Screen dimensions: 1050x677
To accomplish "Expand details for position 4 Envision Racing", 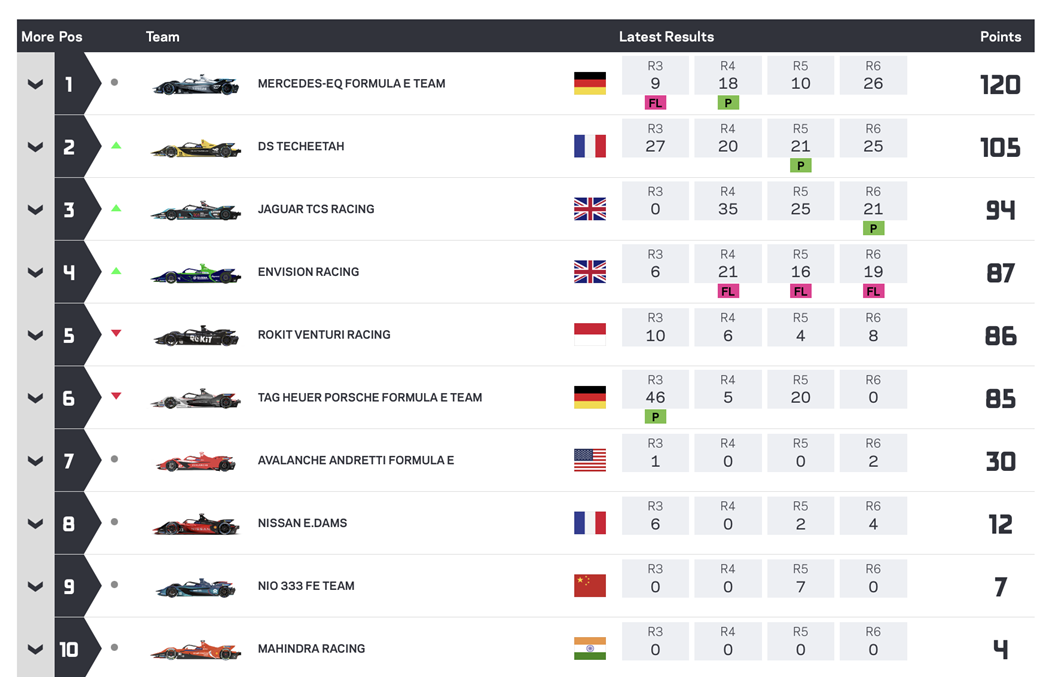I will [35, 272].
